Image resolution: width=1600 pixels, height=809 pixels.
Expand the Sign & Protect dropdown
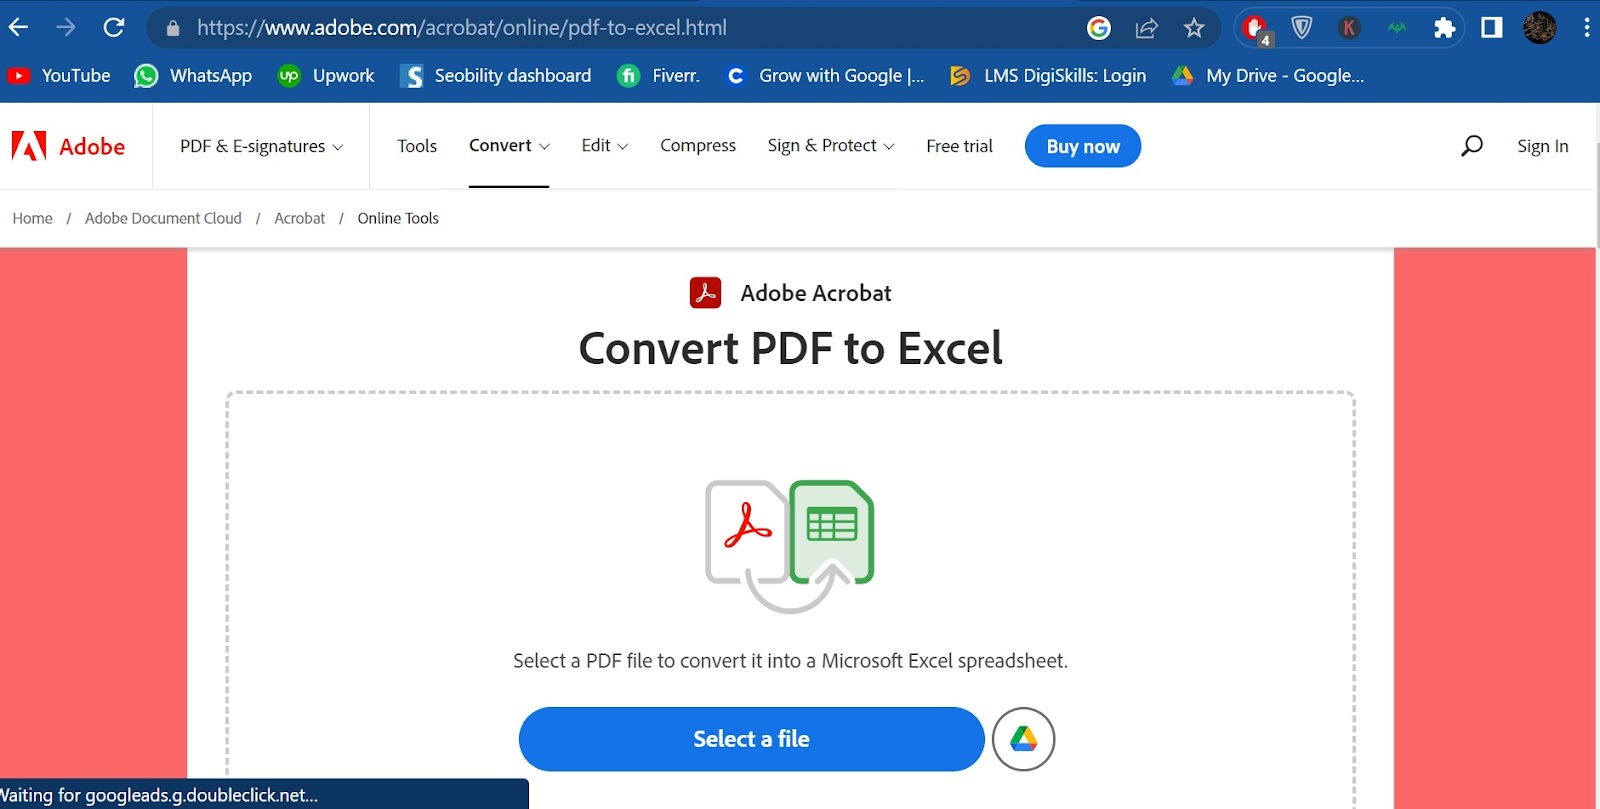(x=831, y=146)
